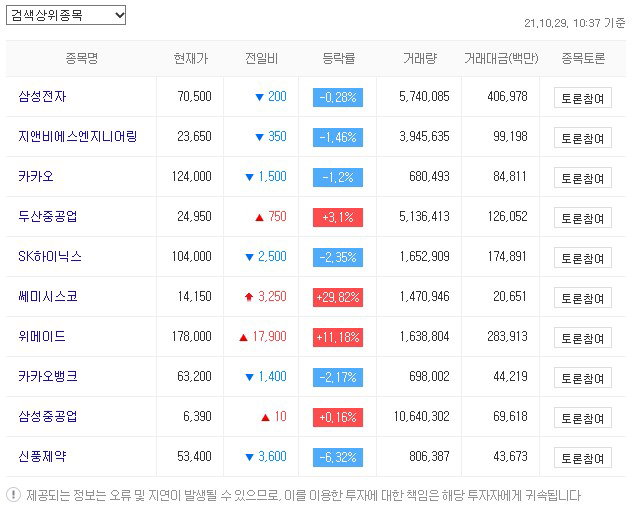
Task: Click the 현재가 column header
Action: tap(191, 58)
